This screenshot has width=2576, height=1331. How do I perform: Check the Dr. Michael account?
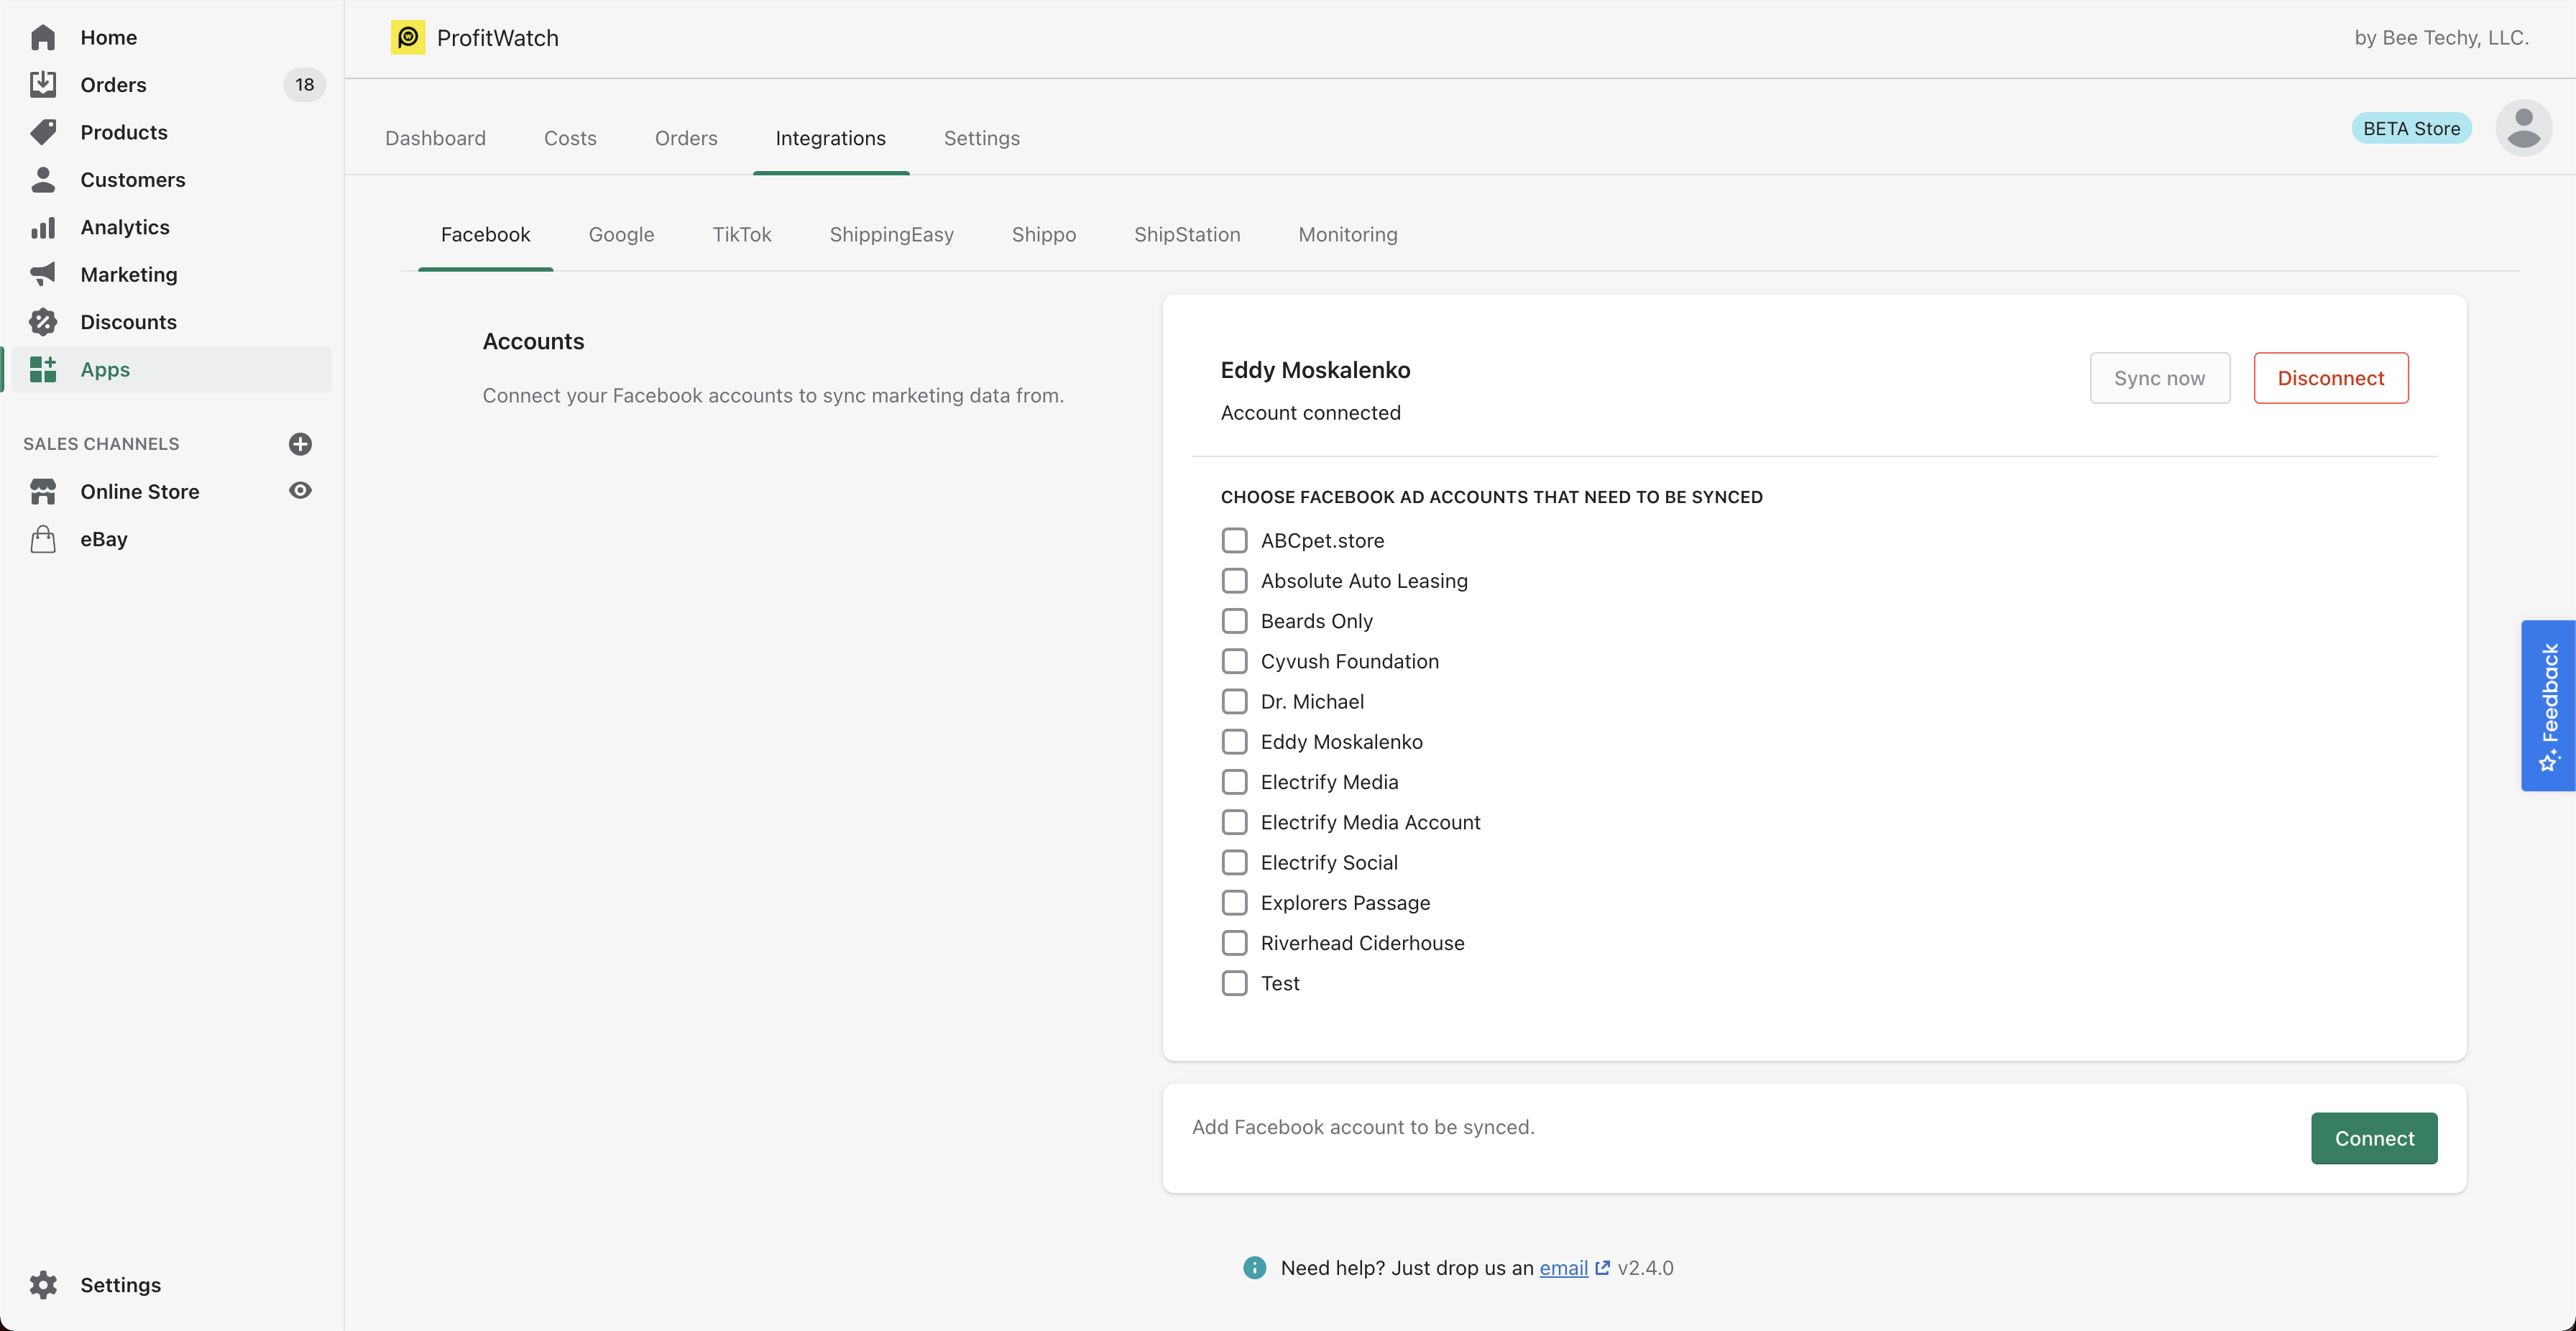pos(1234,701)
